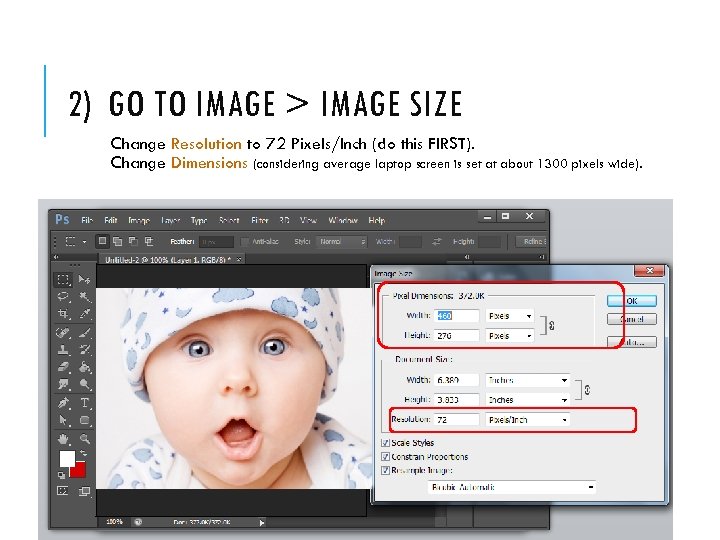Viewport: 720px width, 540px height.
Task: Click Subtract from Selection mode icon
Action: (133, 241)
